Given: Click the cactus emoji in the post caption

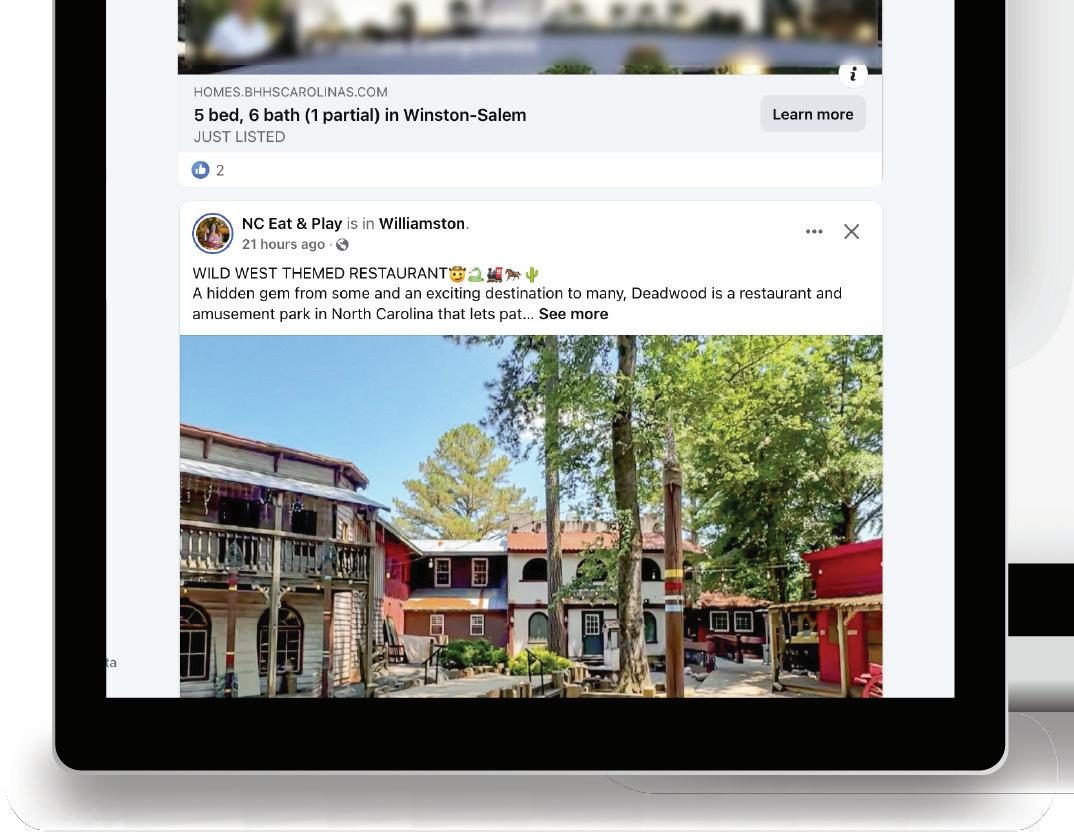Looking at the screenshot, I should click(532, 274).
